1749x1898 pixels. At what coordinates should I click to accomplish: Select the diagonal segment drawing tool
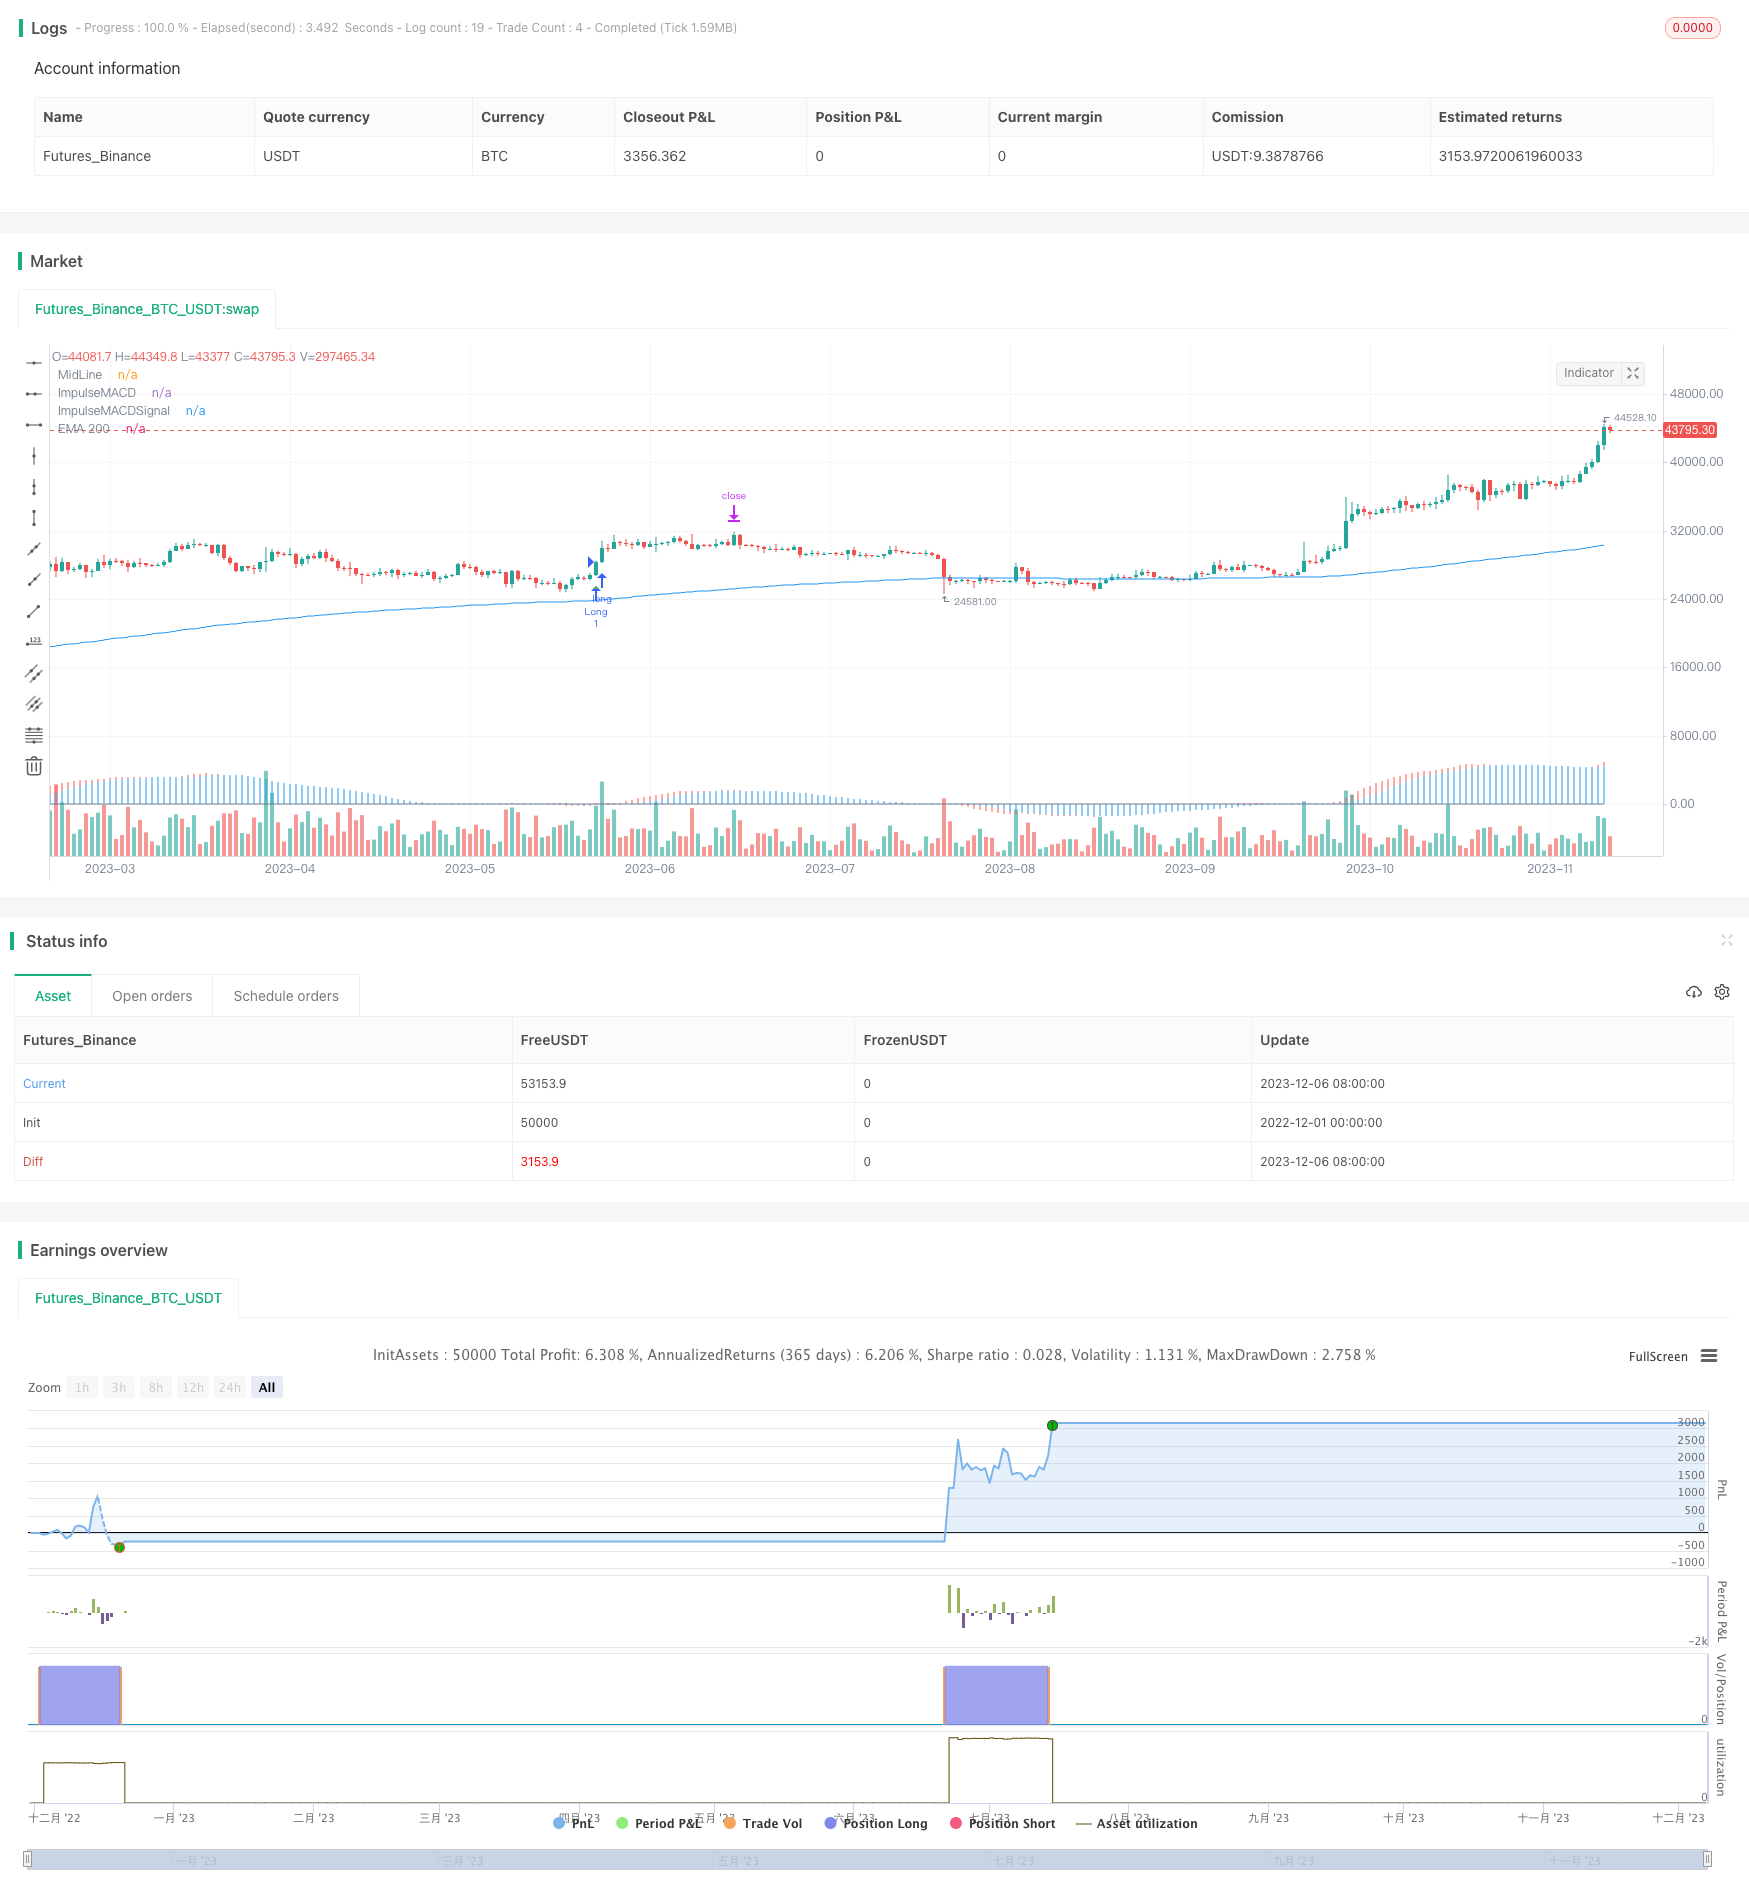click(34, 611)
